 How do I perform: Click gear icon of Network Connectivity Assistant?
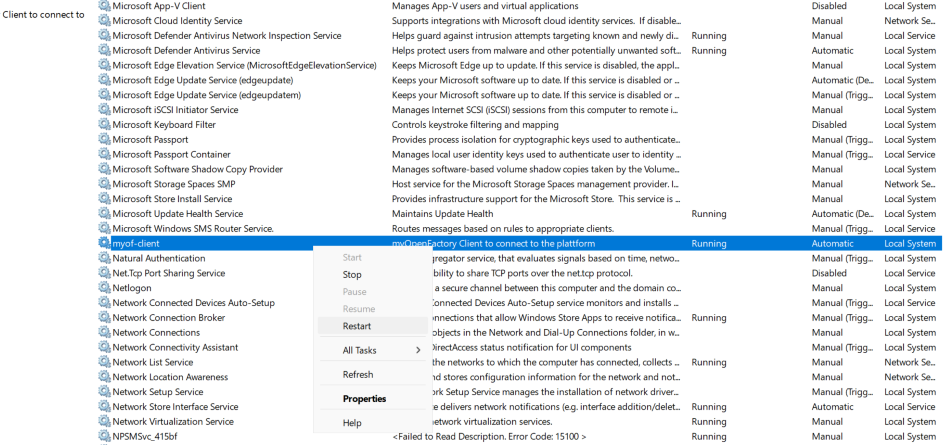click(105, 347)
